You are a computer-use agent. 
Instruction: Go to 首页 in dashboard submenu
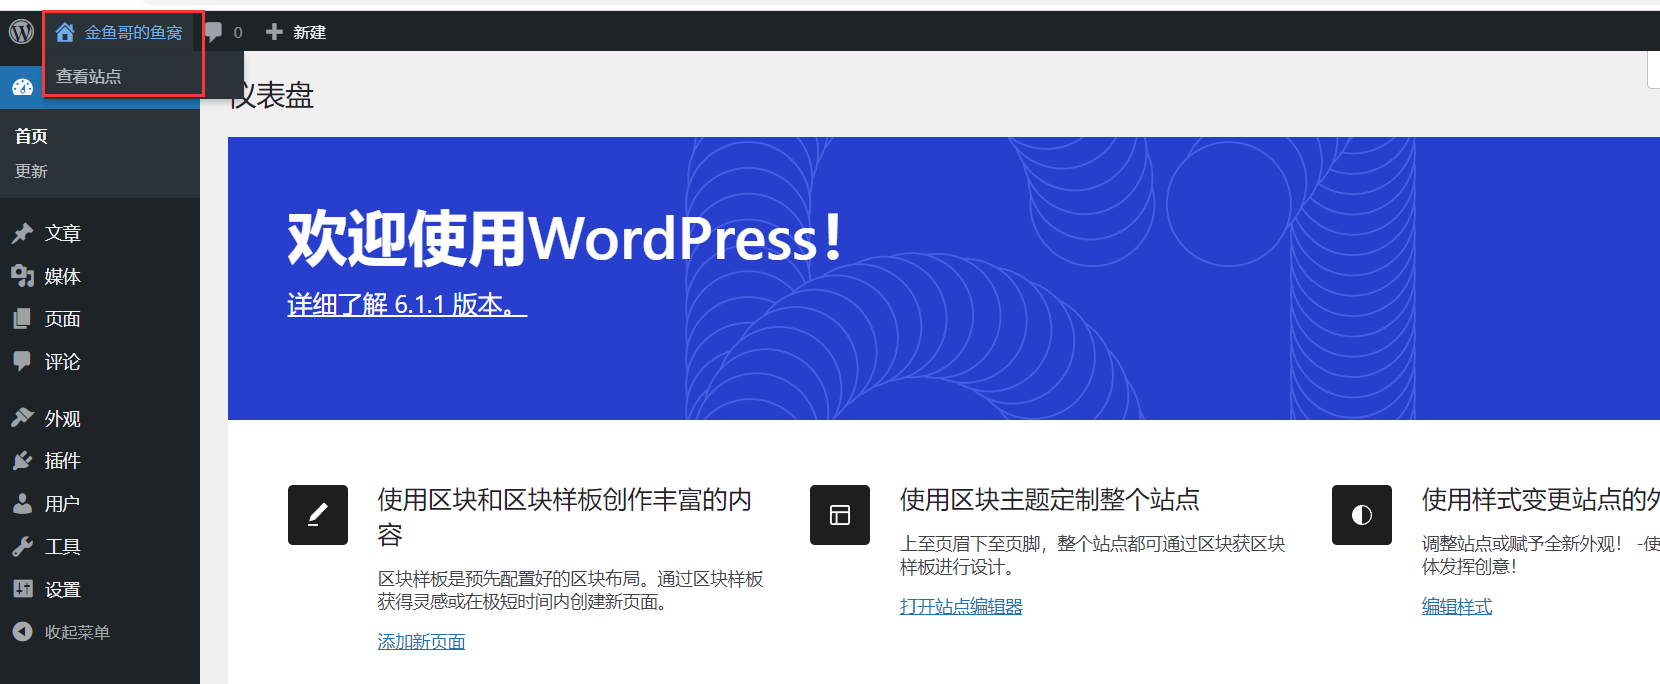point(31,136)
